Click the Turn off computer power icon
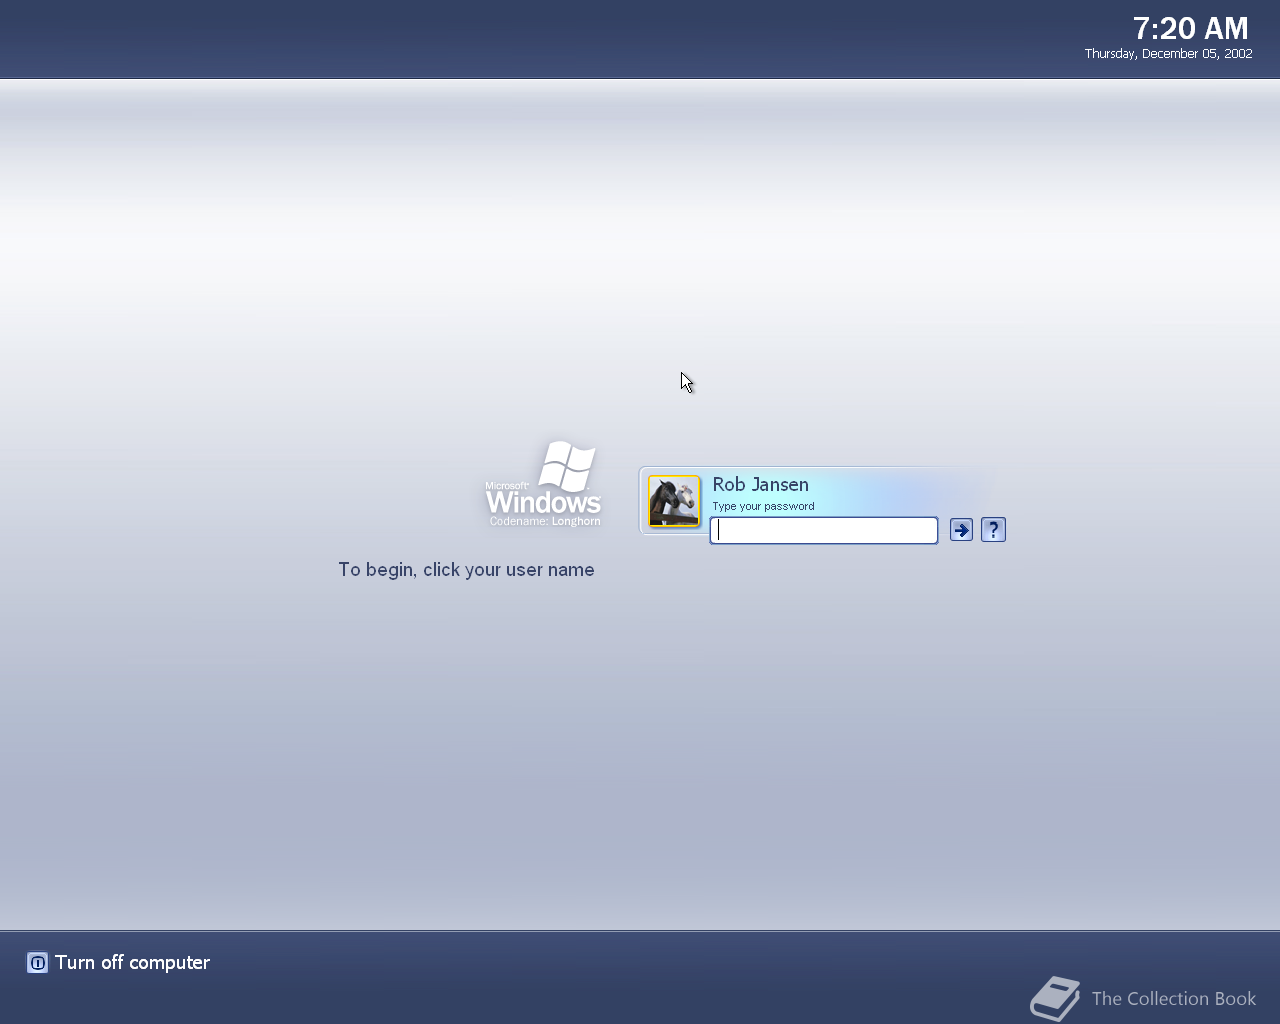 37,963
